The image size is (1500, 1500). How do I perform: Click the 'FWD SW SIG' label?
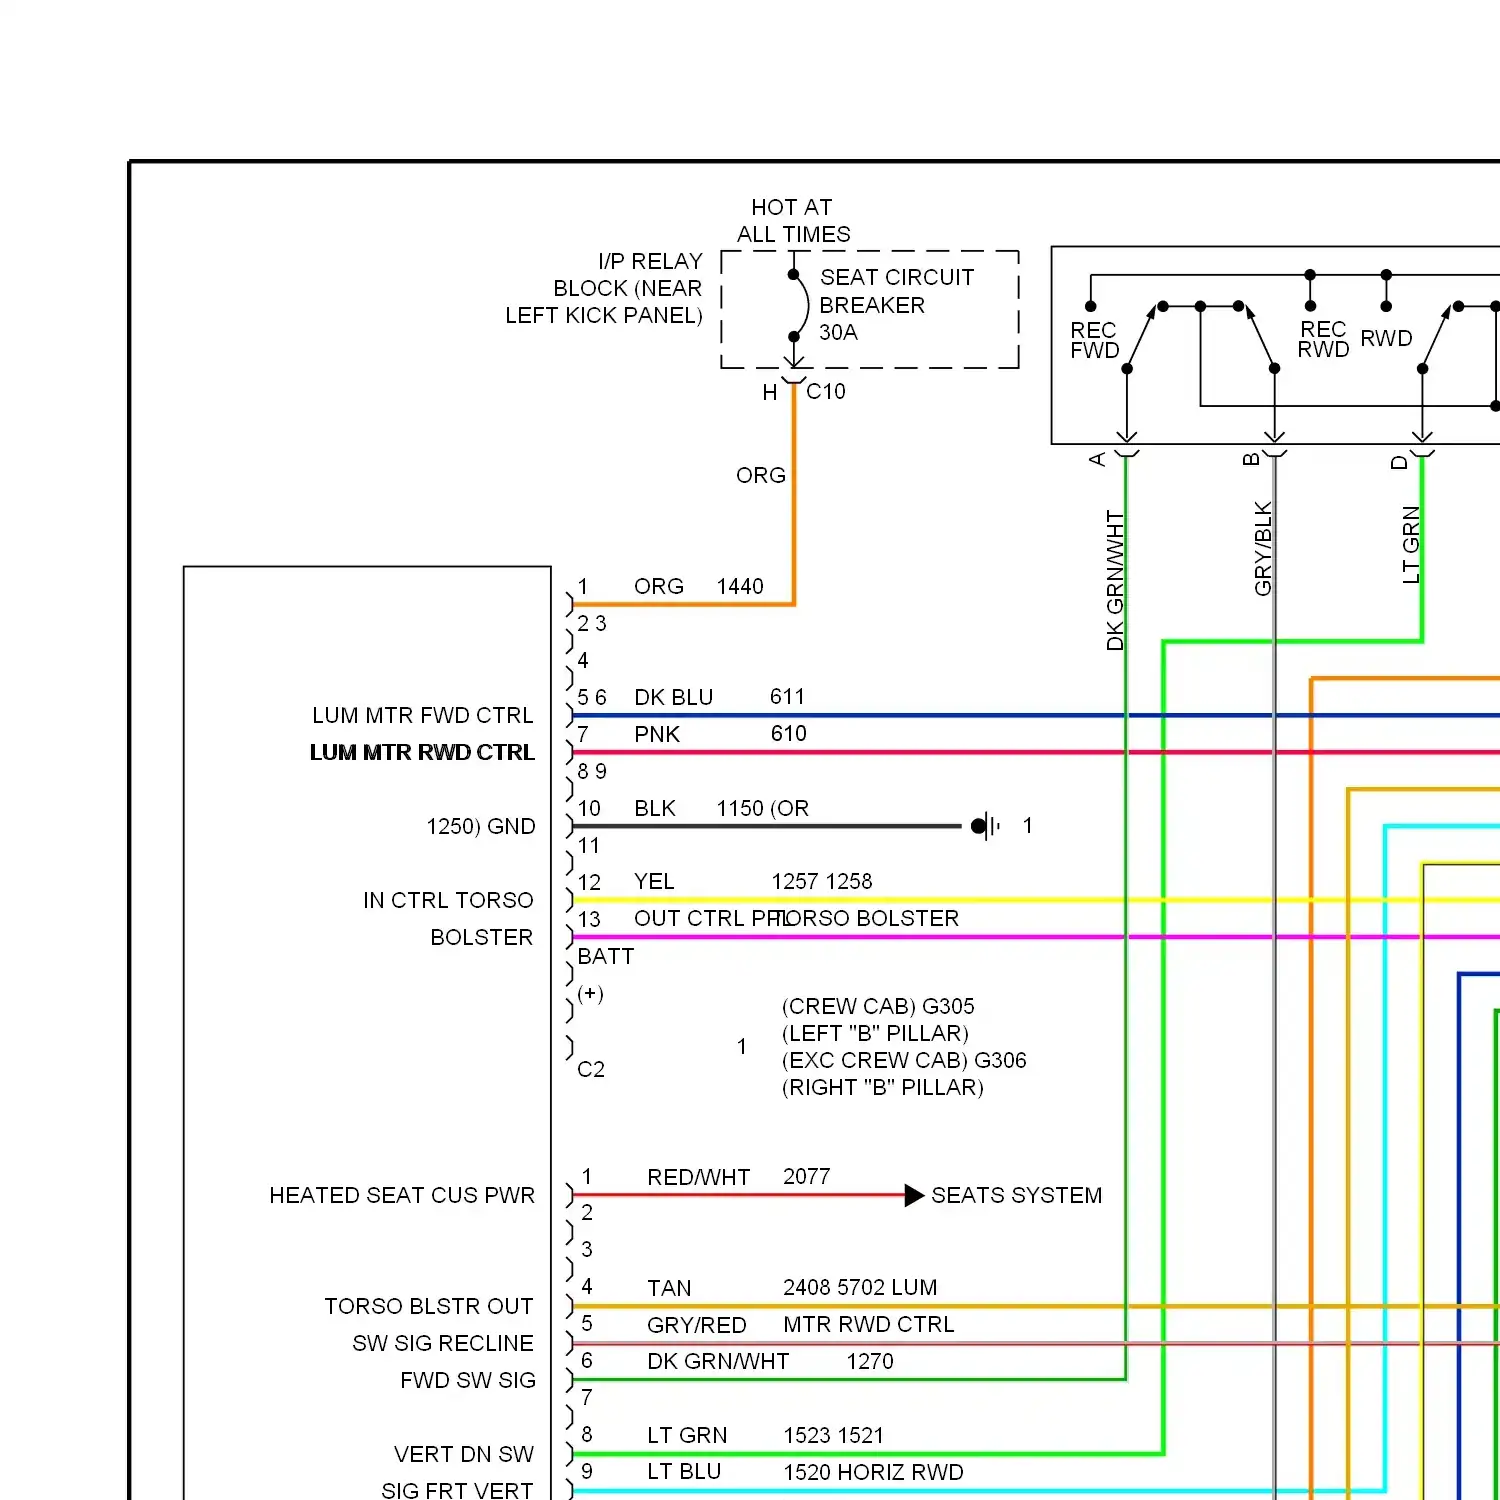pyautogui.click(x=468, y=1381)
